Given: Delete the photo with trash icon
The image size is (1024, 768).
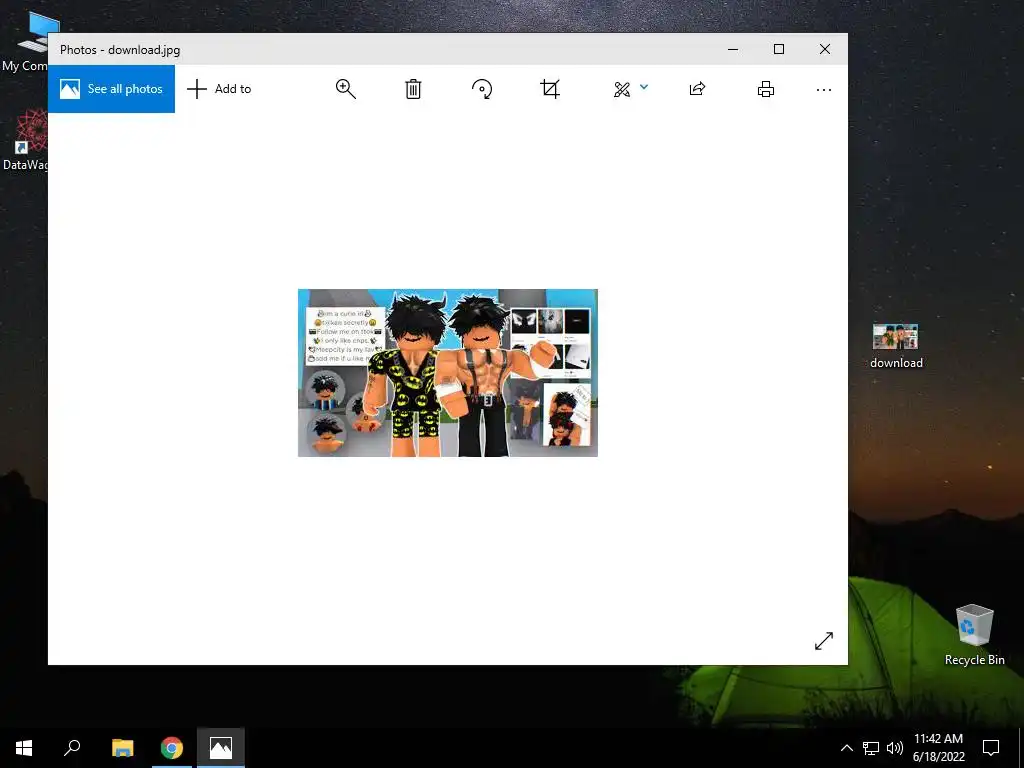Looking at the screenshot, I should pos(413,89).
